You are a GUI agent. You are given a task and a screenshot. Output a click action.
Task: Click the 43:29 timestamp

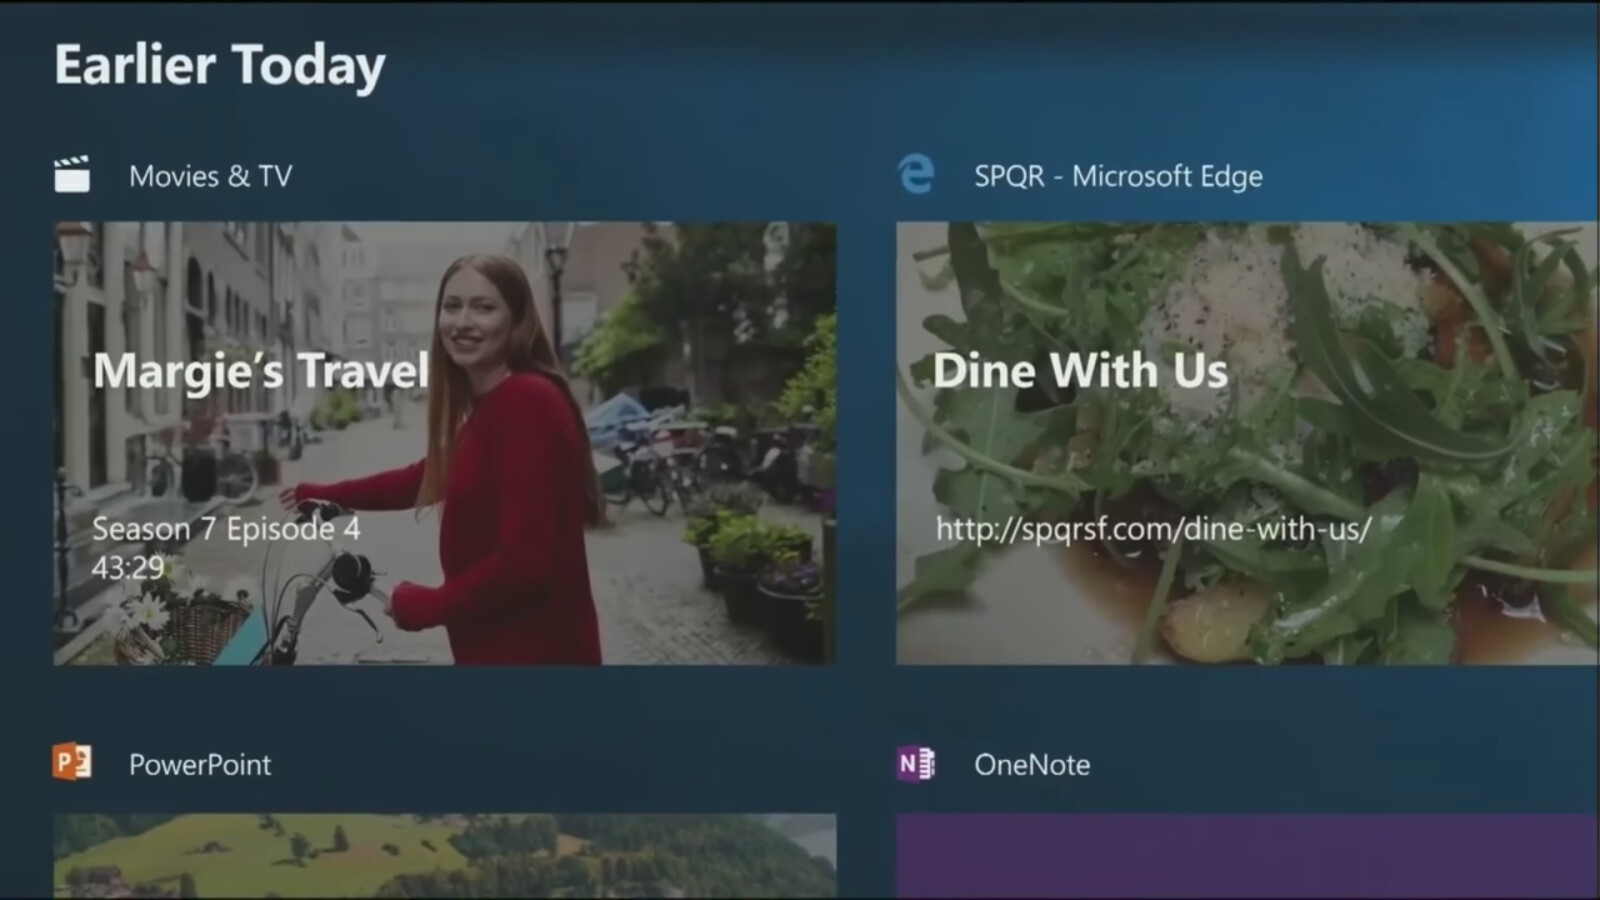(128, 568)
